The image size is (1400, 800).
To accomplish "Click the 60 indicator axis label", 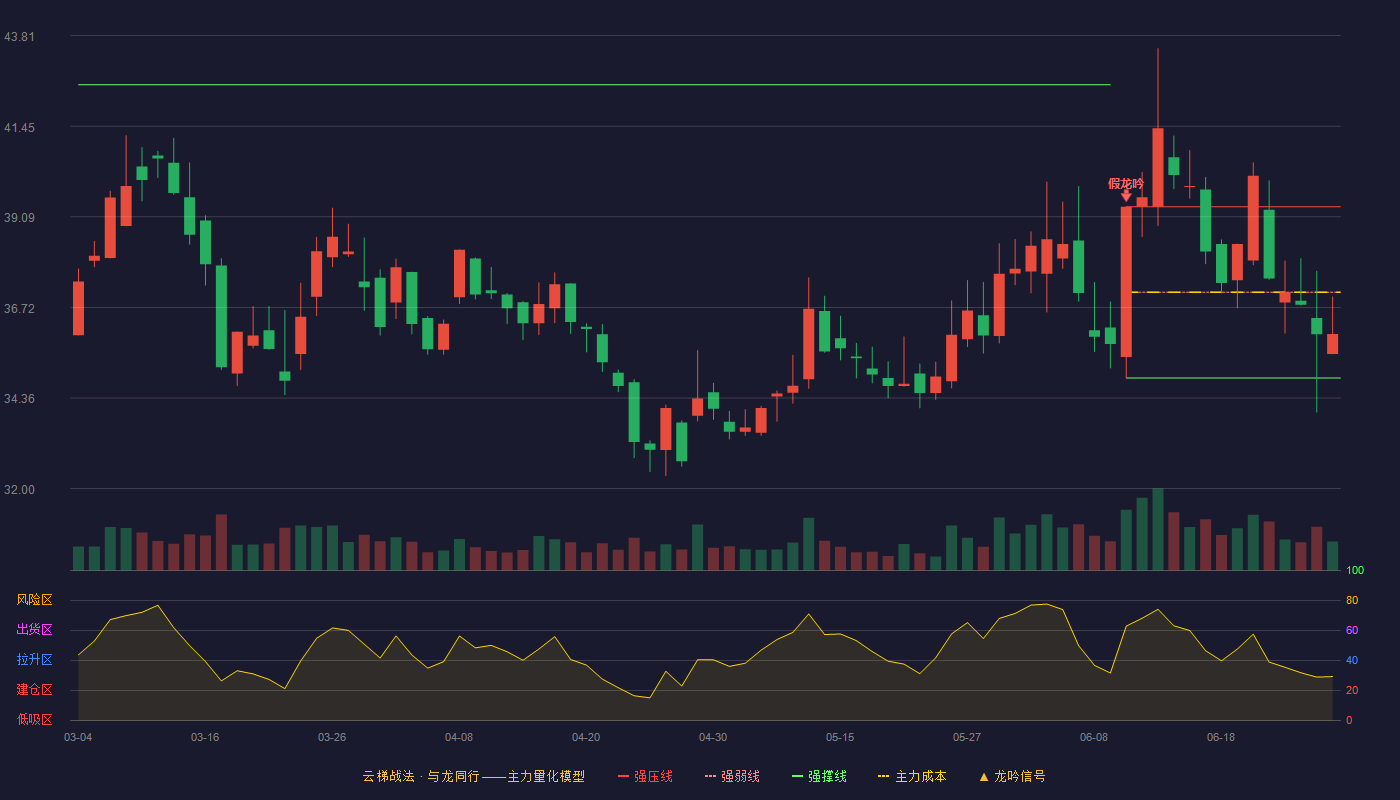I will coord(1352,630).
